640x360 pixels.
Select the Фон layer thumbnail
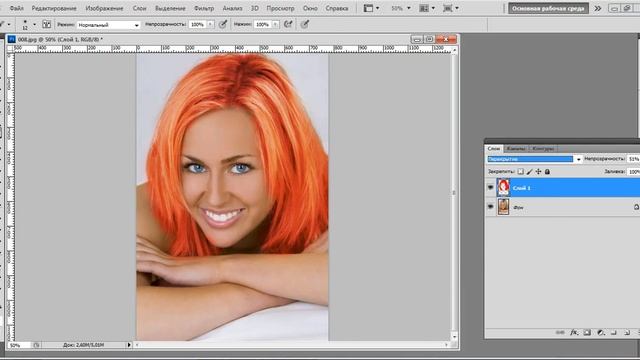[x=503, y=207]
